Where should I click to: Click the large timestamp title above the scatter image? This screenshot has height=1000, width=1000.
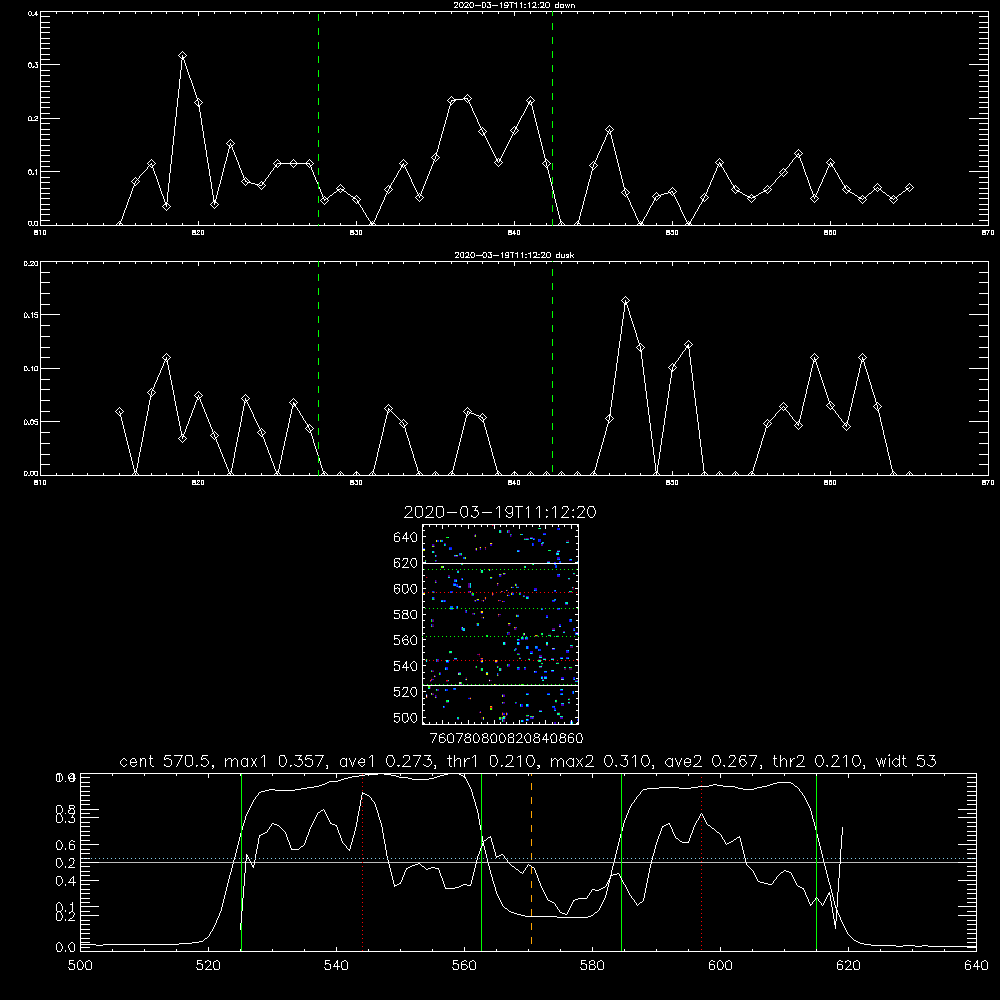[500, 512]
